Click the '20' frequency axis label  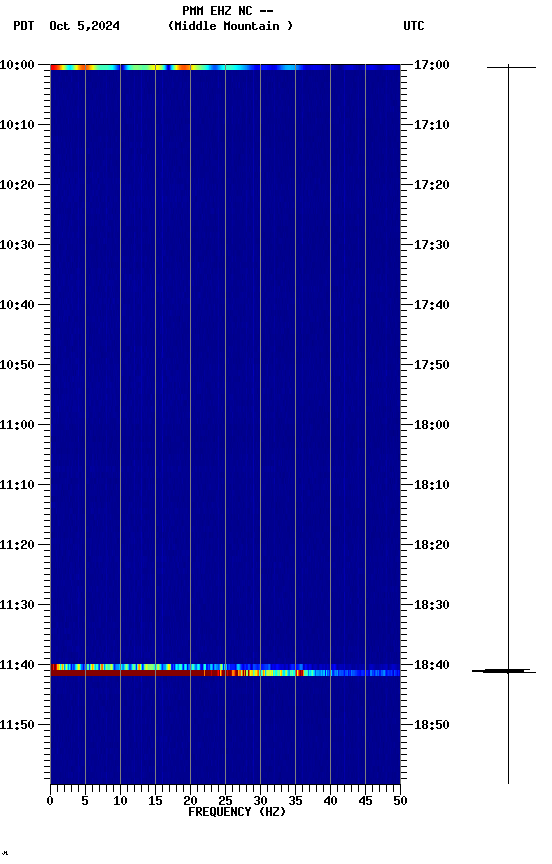190,801
